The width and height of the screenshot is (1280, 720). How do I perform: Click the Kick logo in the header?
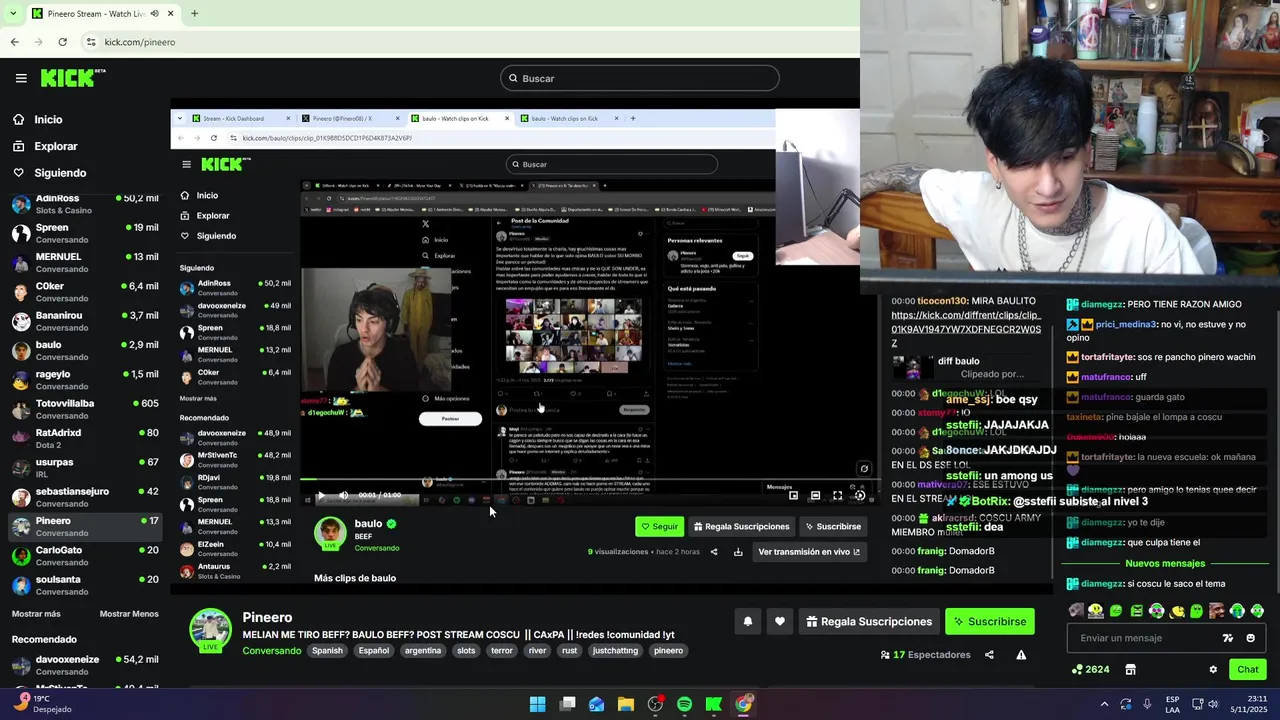click(73, 78)
